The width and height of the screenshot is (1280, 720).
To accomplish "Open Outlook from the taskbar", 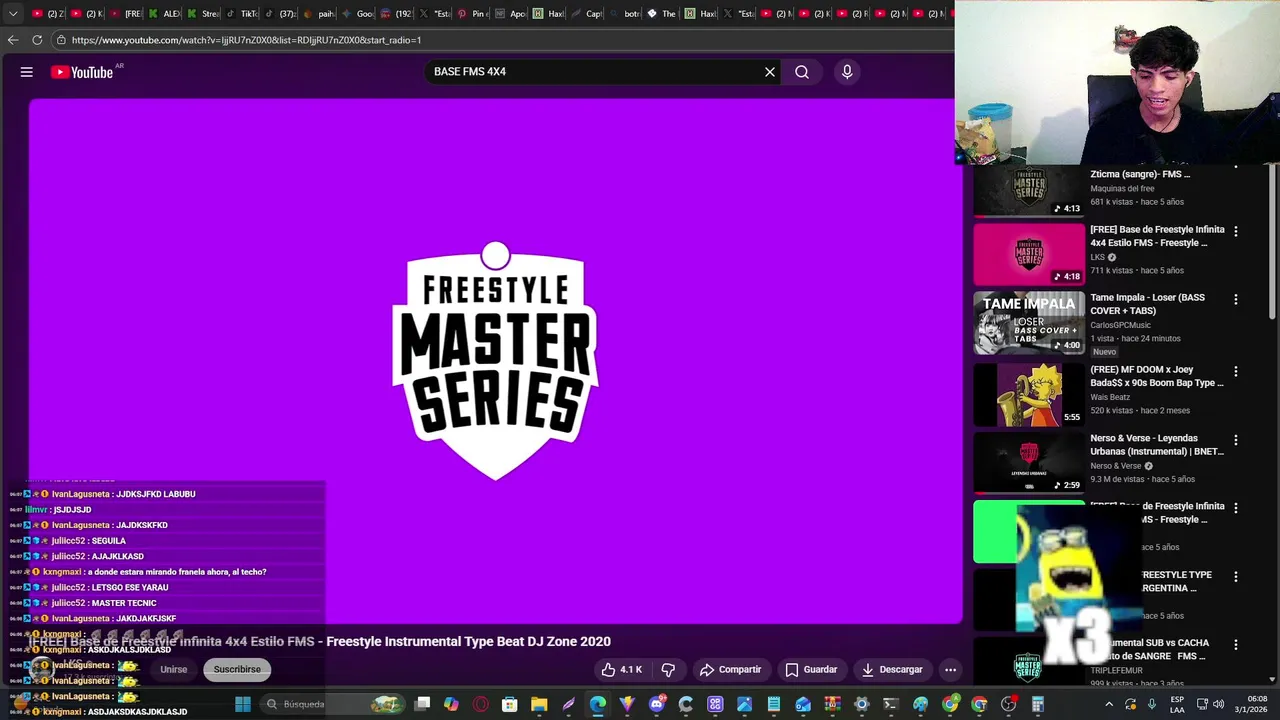I will (803, 704).
